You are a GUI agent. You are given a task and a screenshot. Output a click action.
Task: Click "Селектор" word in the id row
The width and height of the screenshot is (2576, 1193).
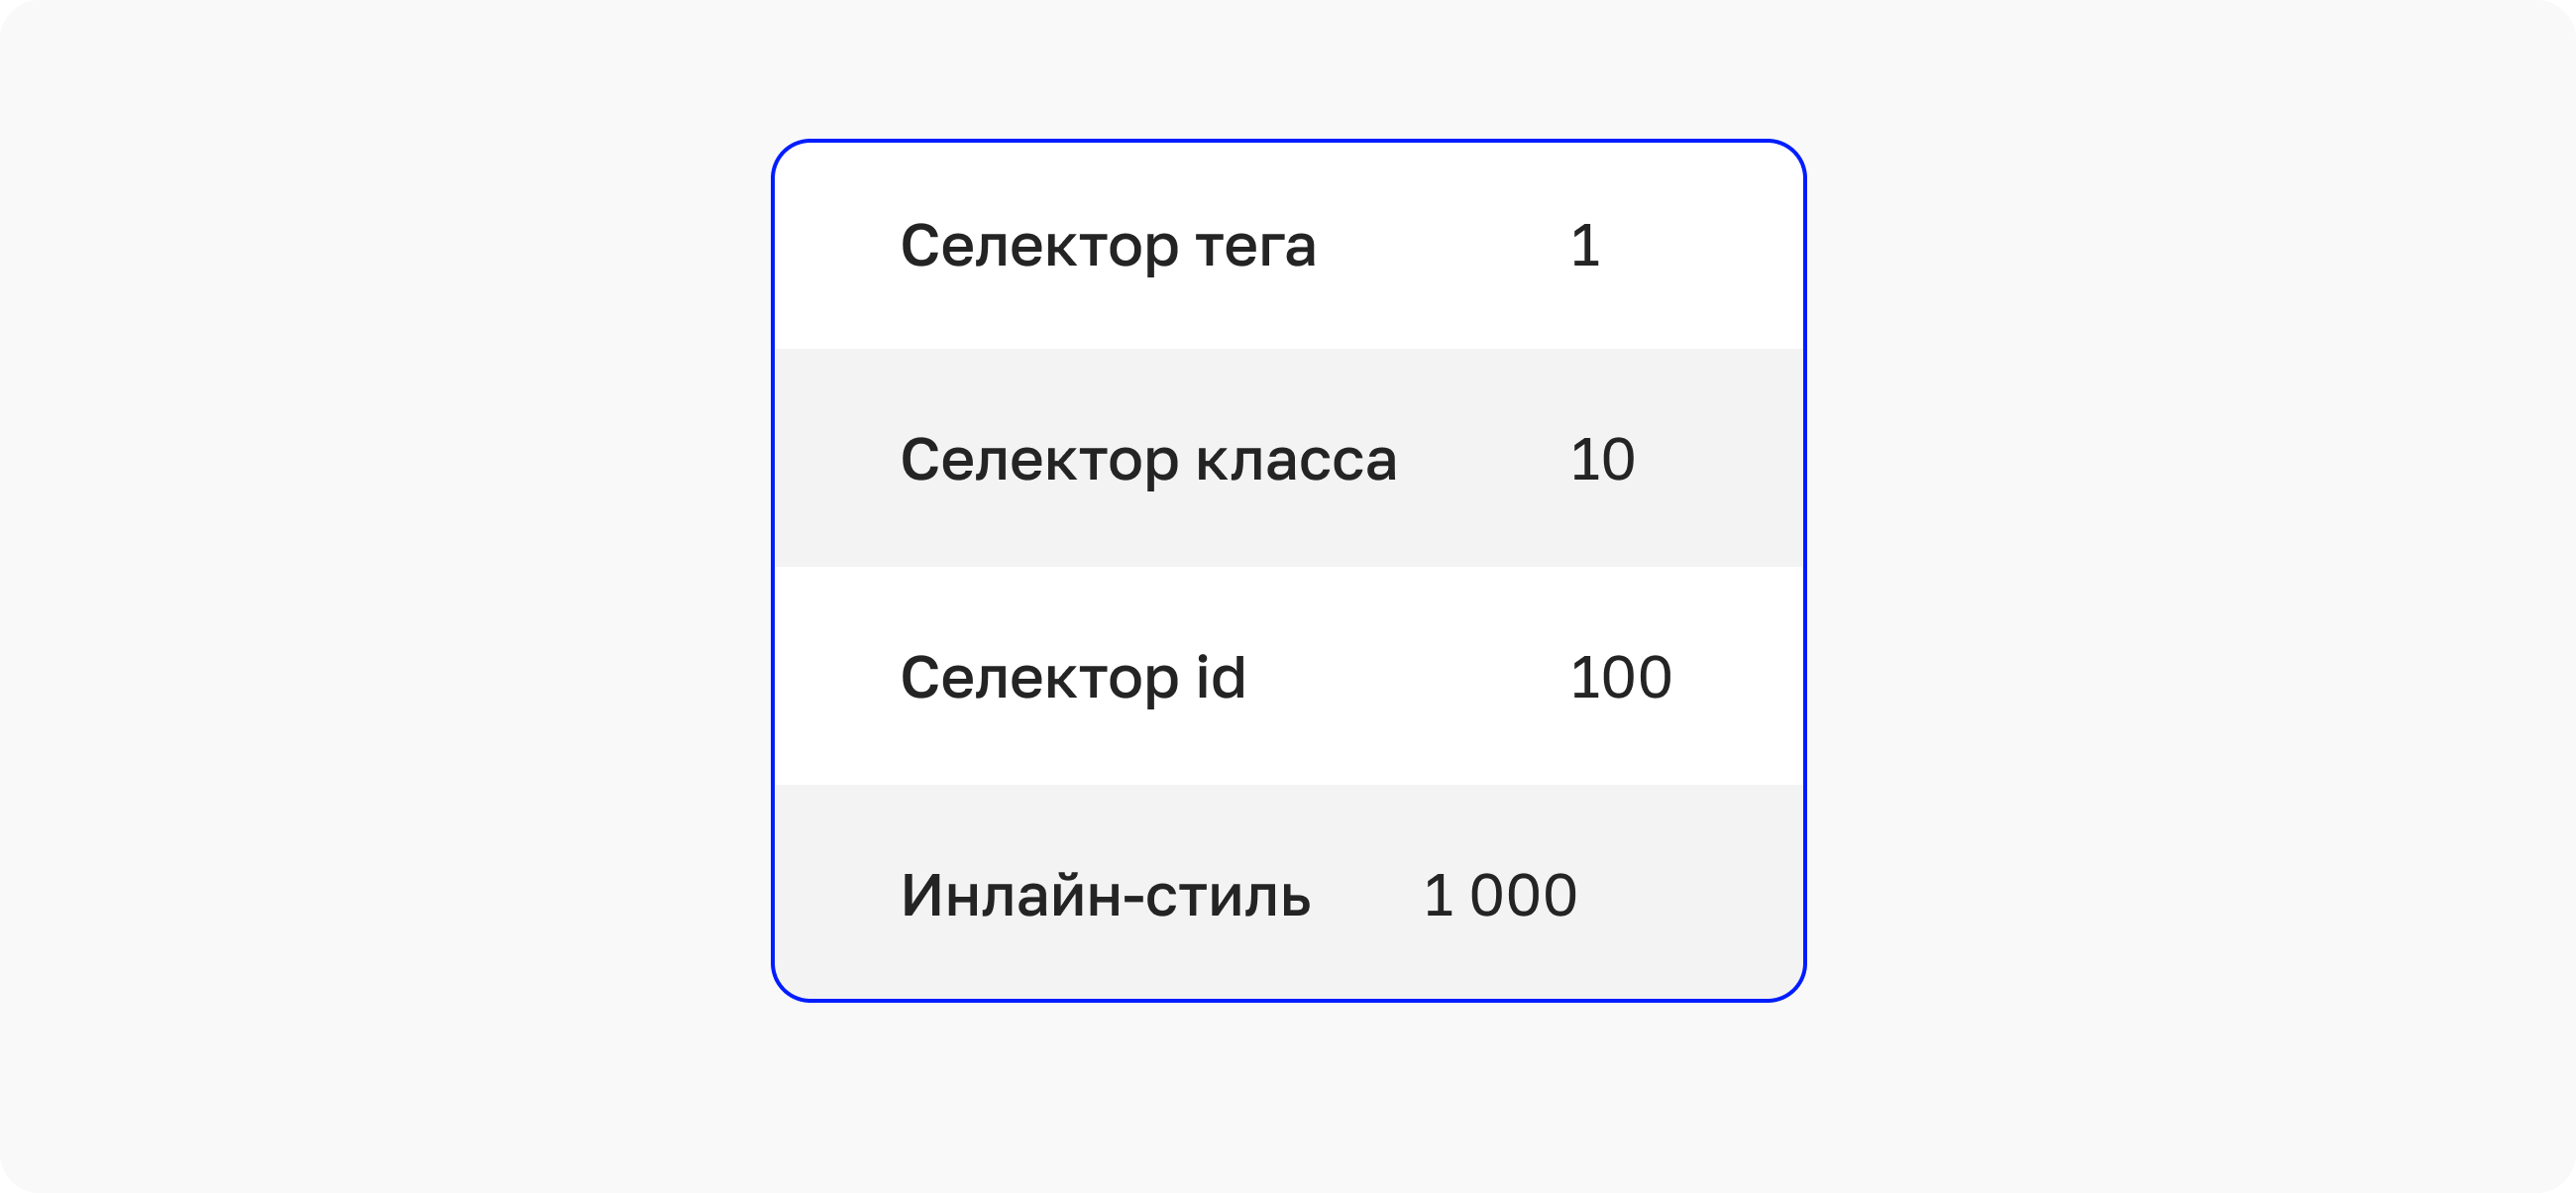pyautogui.click(x=1039, y=678)
